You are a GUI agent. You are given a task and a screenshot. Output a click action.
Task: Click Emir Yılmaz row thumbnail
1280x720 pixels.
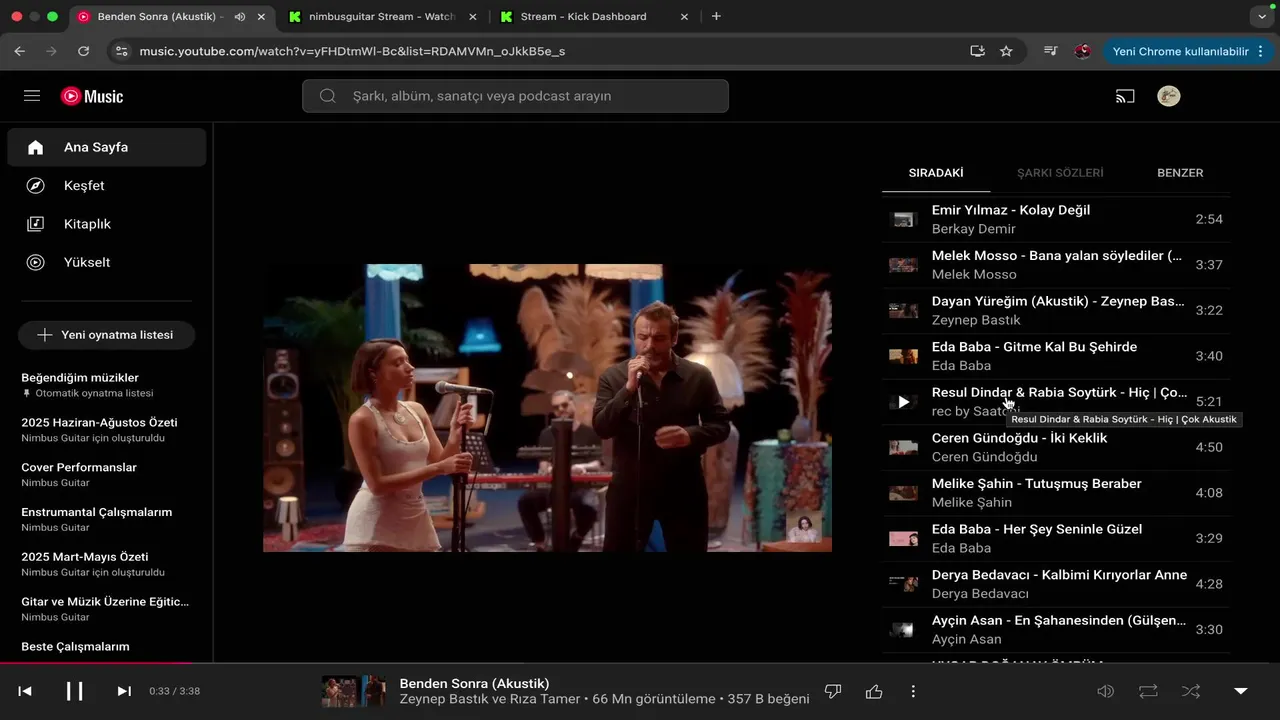tap(903, 219)
